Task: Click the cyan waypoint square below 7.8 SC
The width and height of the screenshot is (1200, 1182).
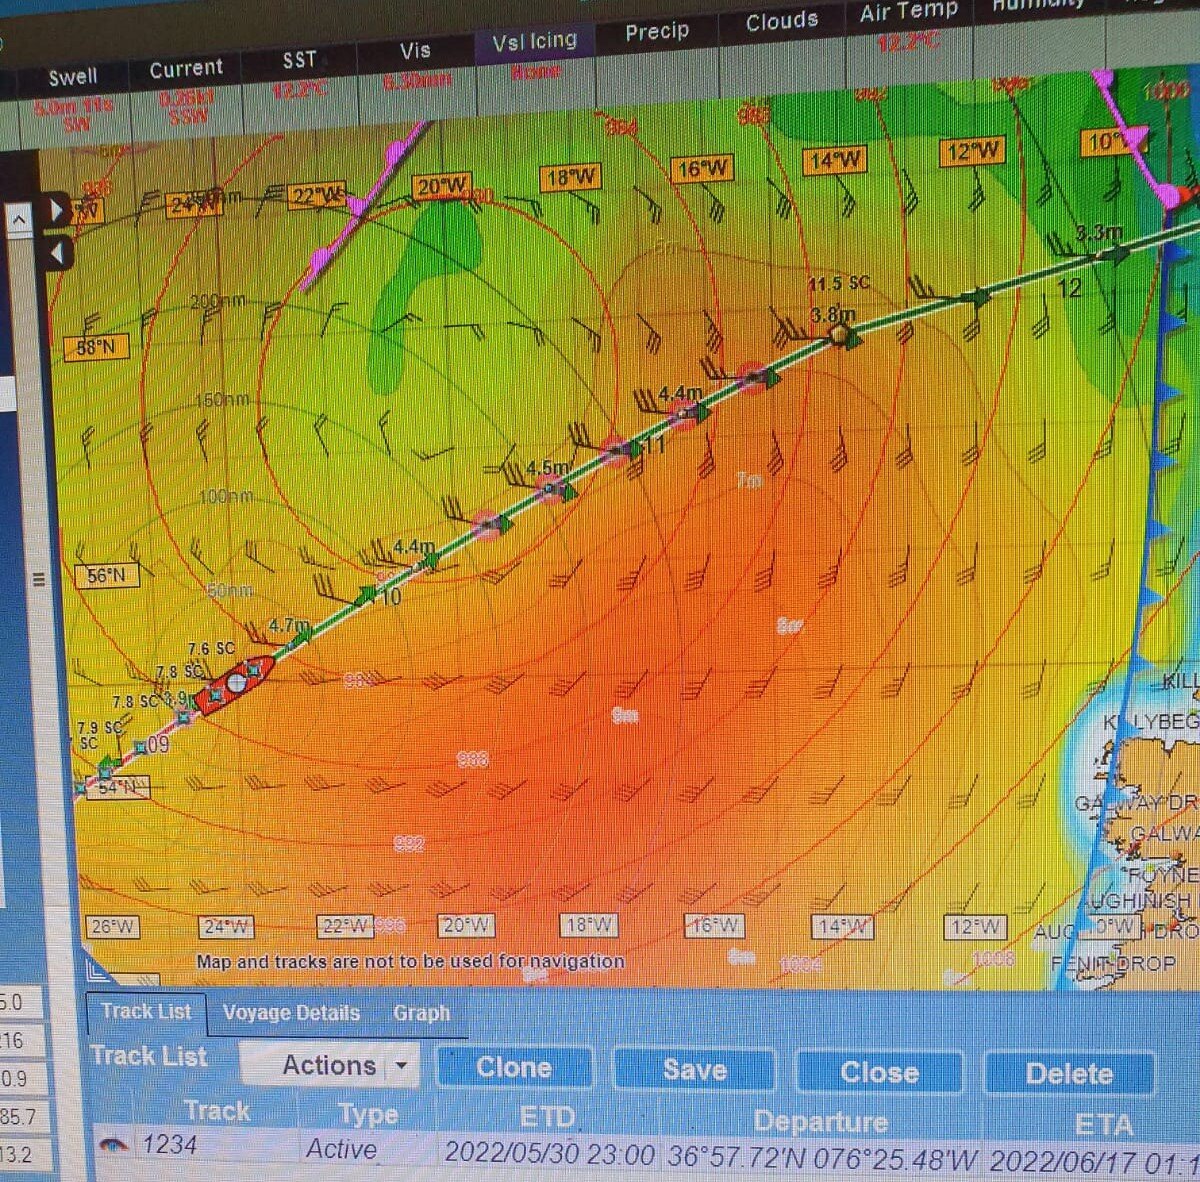Action: [183, 717]
